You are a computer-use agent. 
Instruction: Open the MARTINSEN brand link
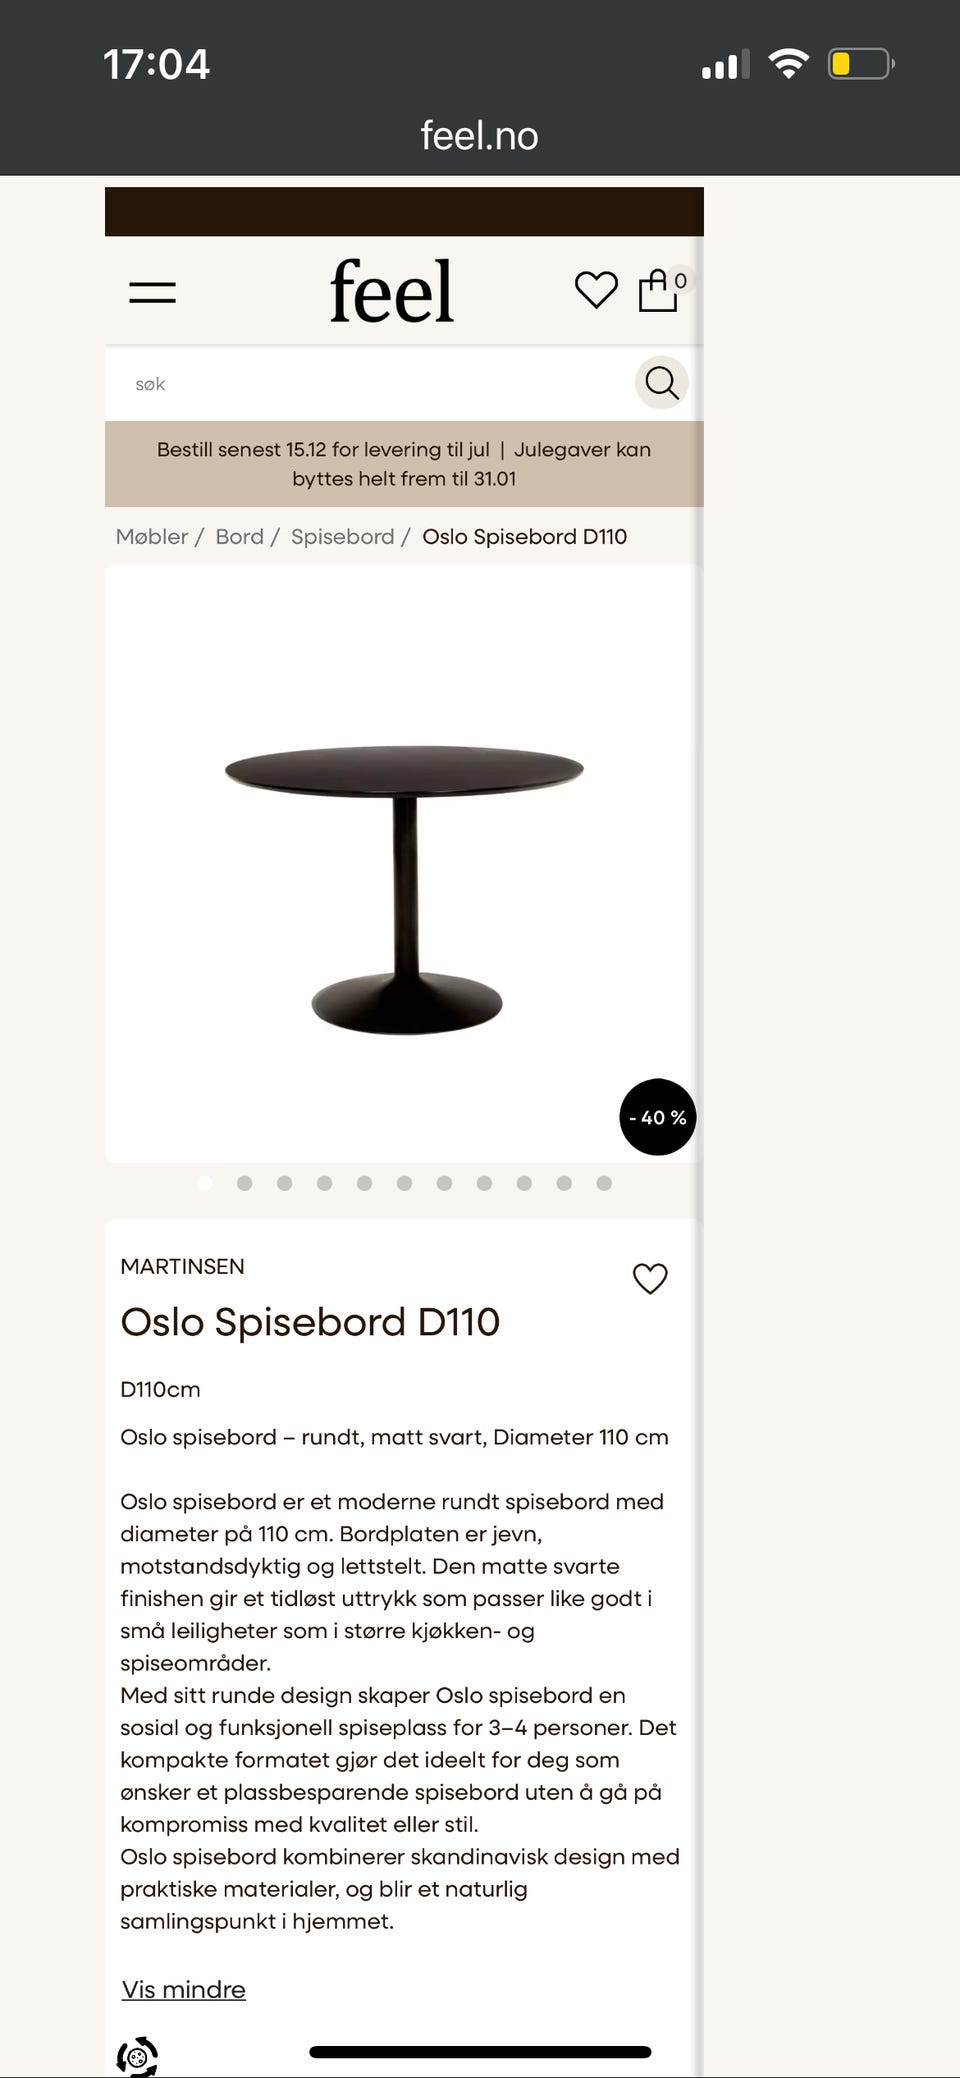pyautogui.click(x=182, y=1266)
